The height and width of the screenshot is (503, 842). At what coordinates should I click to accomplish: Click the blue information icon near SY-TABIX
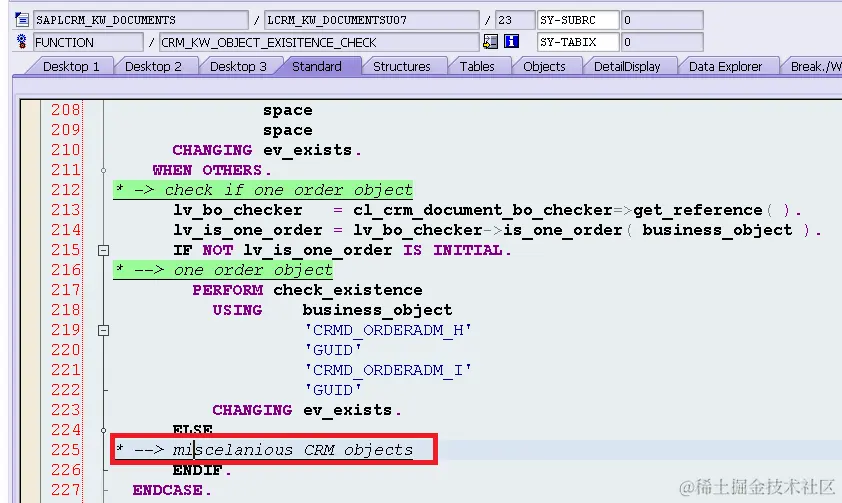(511, 41)
